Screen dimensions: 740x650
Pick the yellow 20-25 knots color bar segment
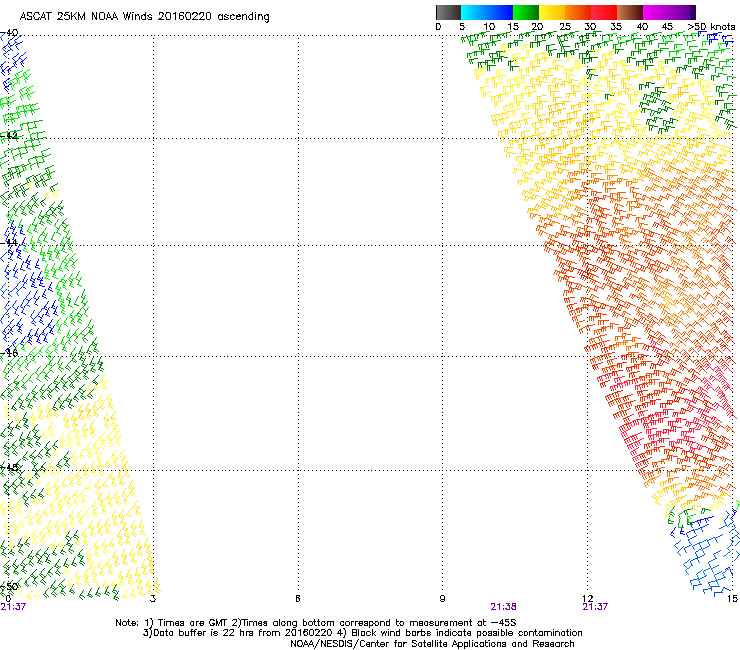[x=552, y=12]
